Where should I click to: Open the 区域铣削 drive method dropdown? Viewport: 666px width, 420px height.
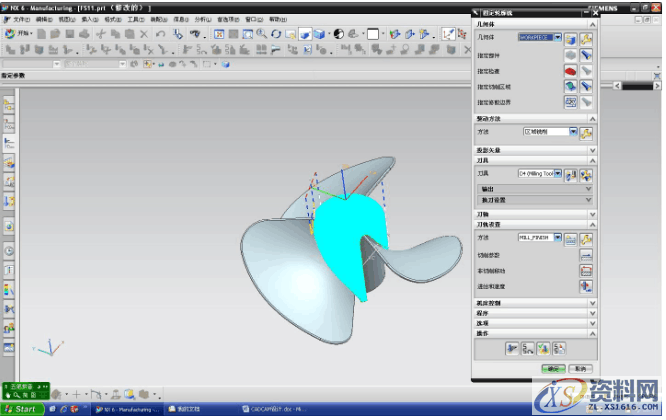tap(573, 132)
